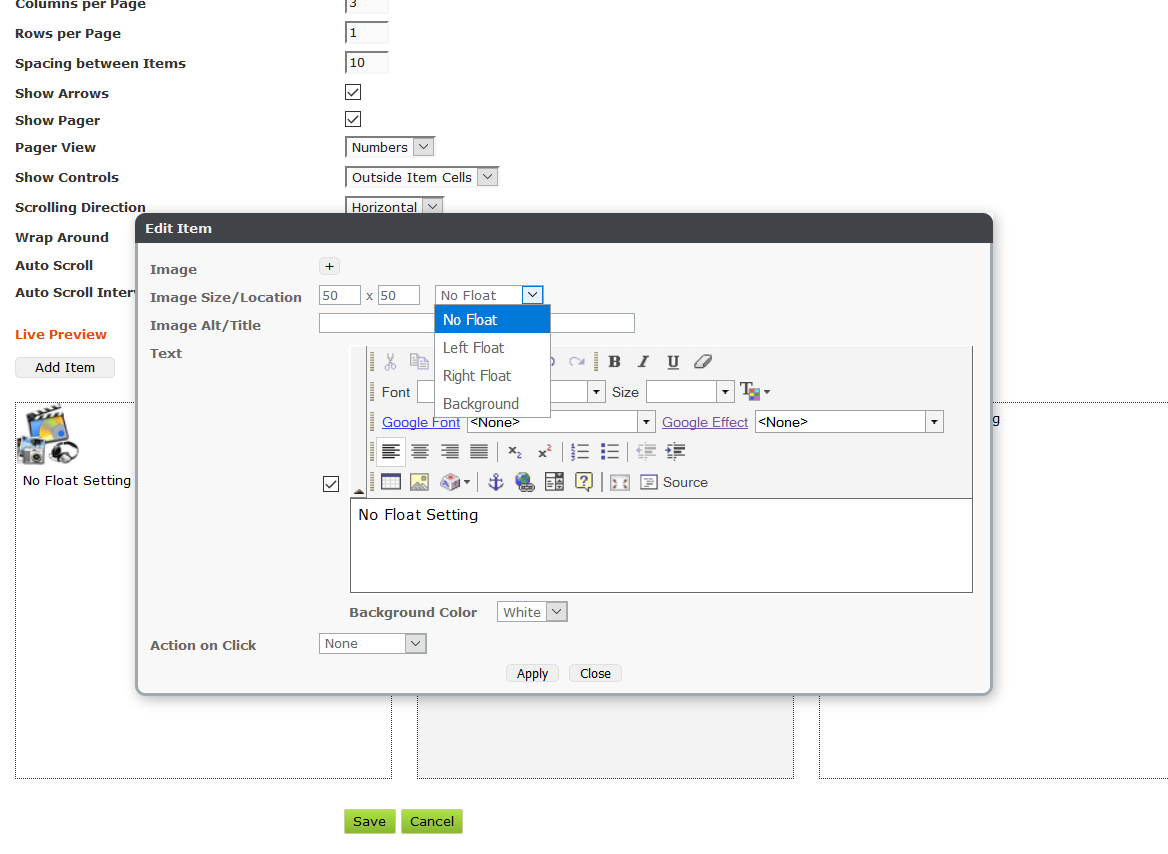Uncheck the Show Arrows checkbox
1168x854 pixels.
353,92
